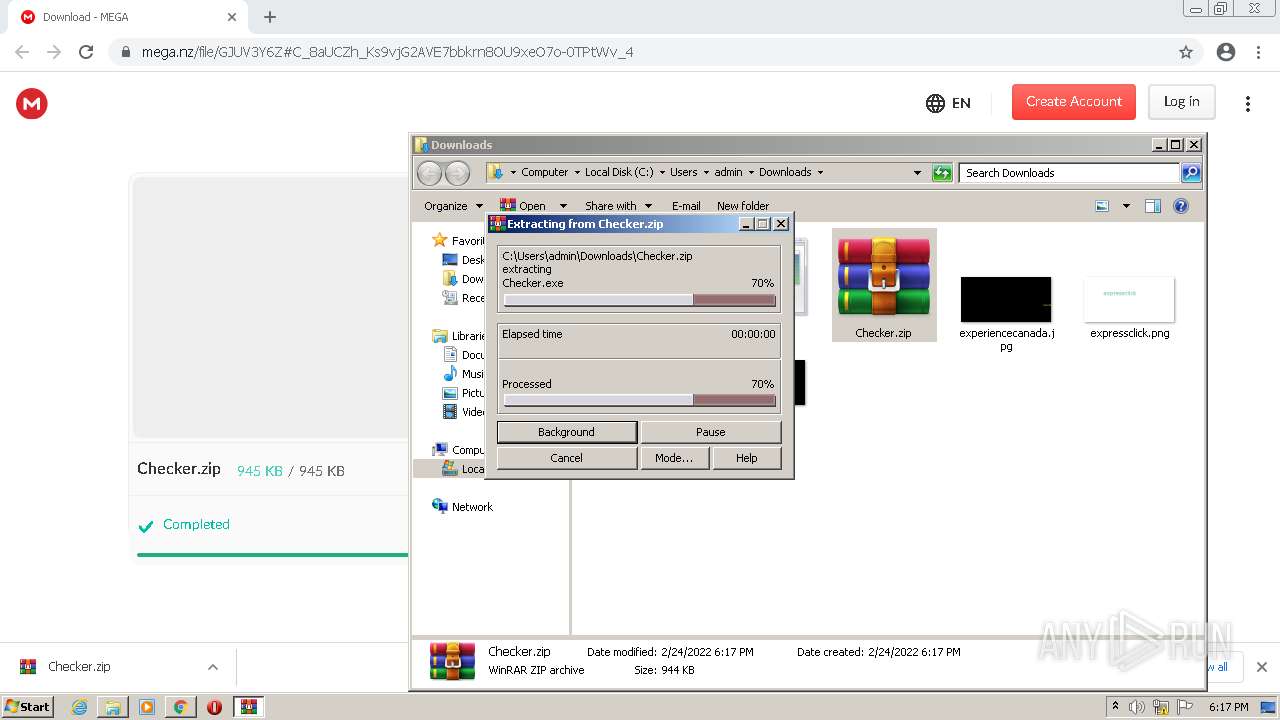The height and width of the screenshot is (720, 1280).
Task: Expand the views options dropdown arrow
Action: click(x=1126, y=206)
